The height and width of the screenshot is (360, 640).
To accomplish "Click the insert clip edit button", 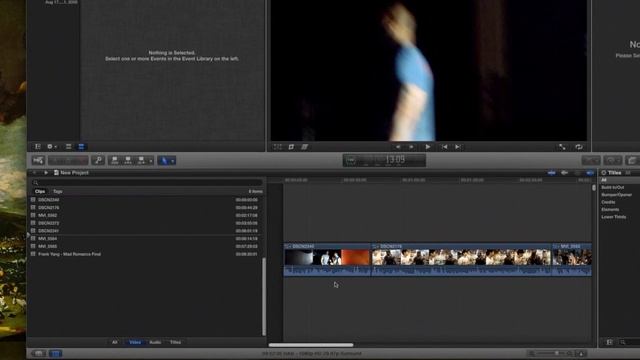I will [x=128, y=160].
